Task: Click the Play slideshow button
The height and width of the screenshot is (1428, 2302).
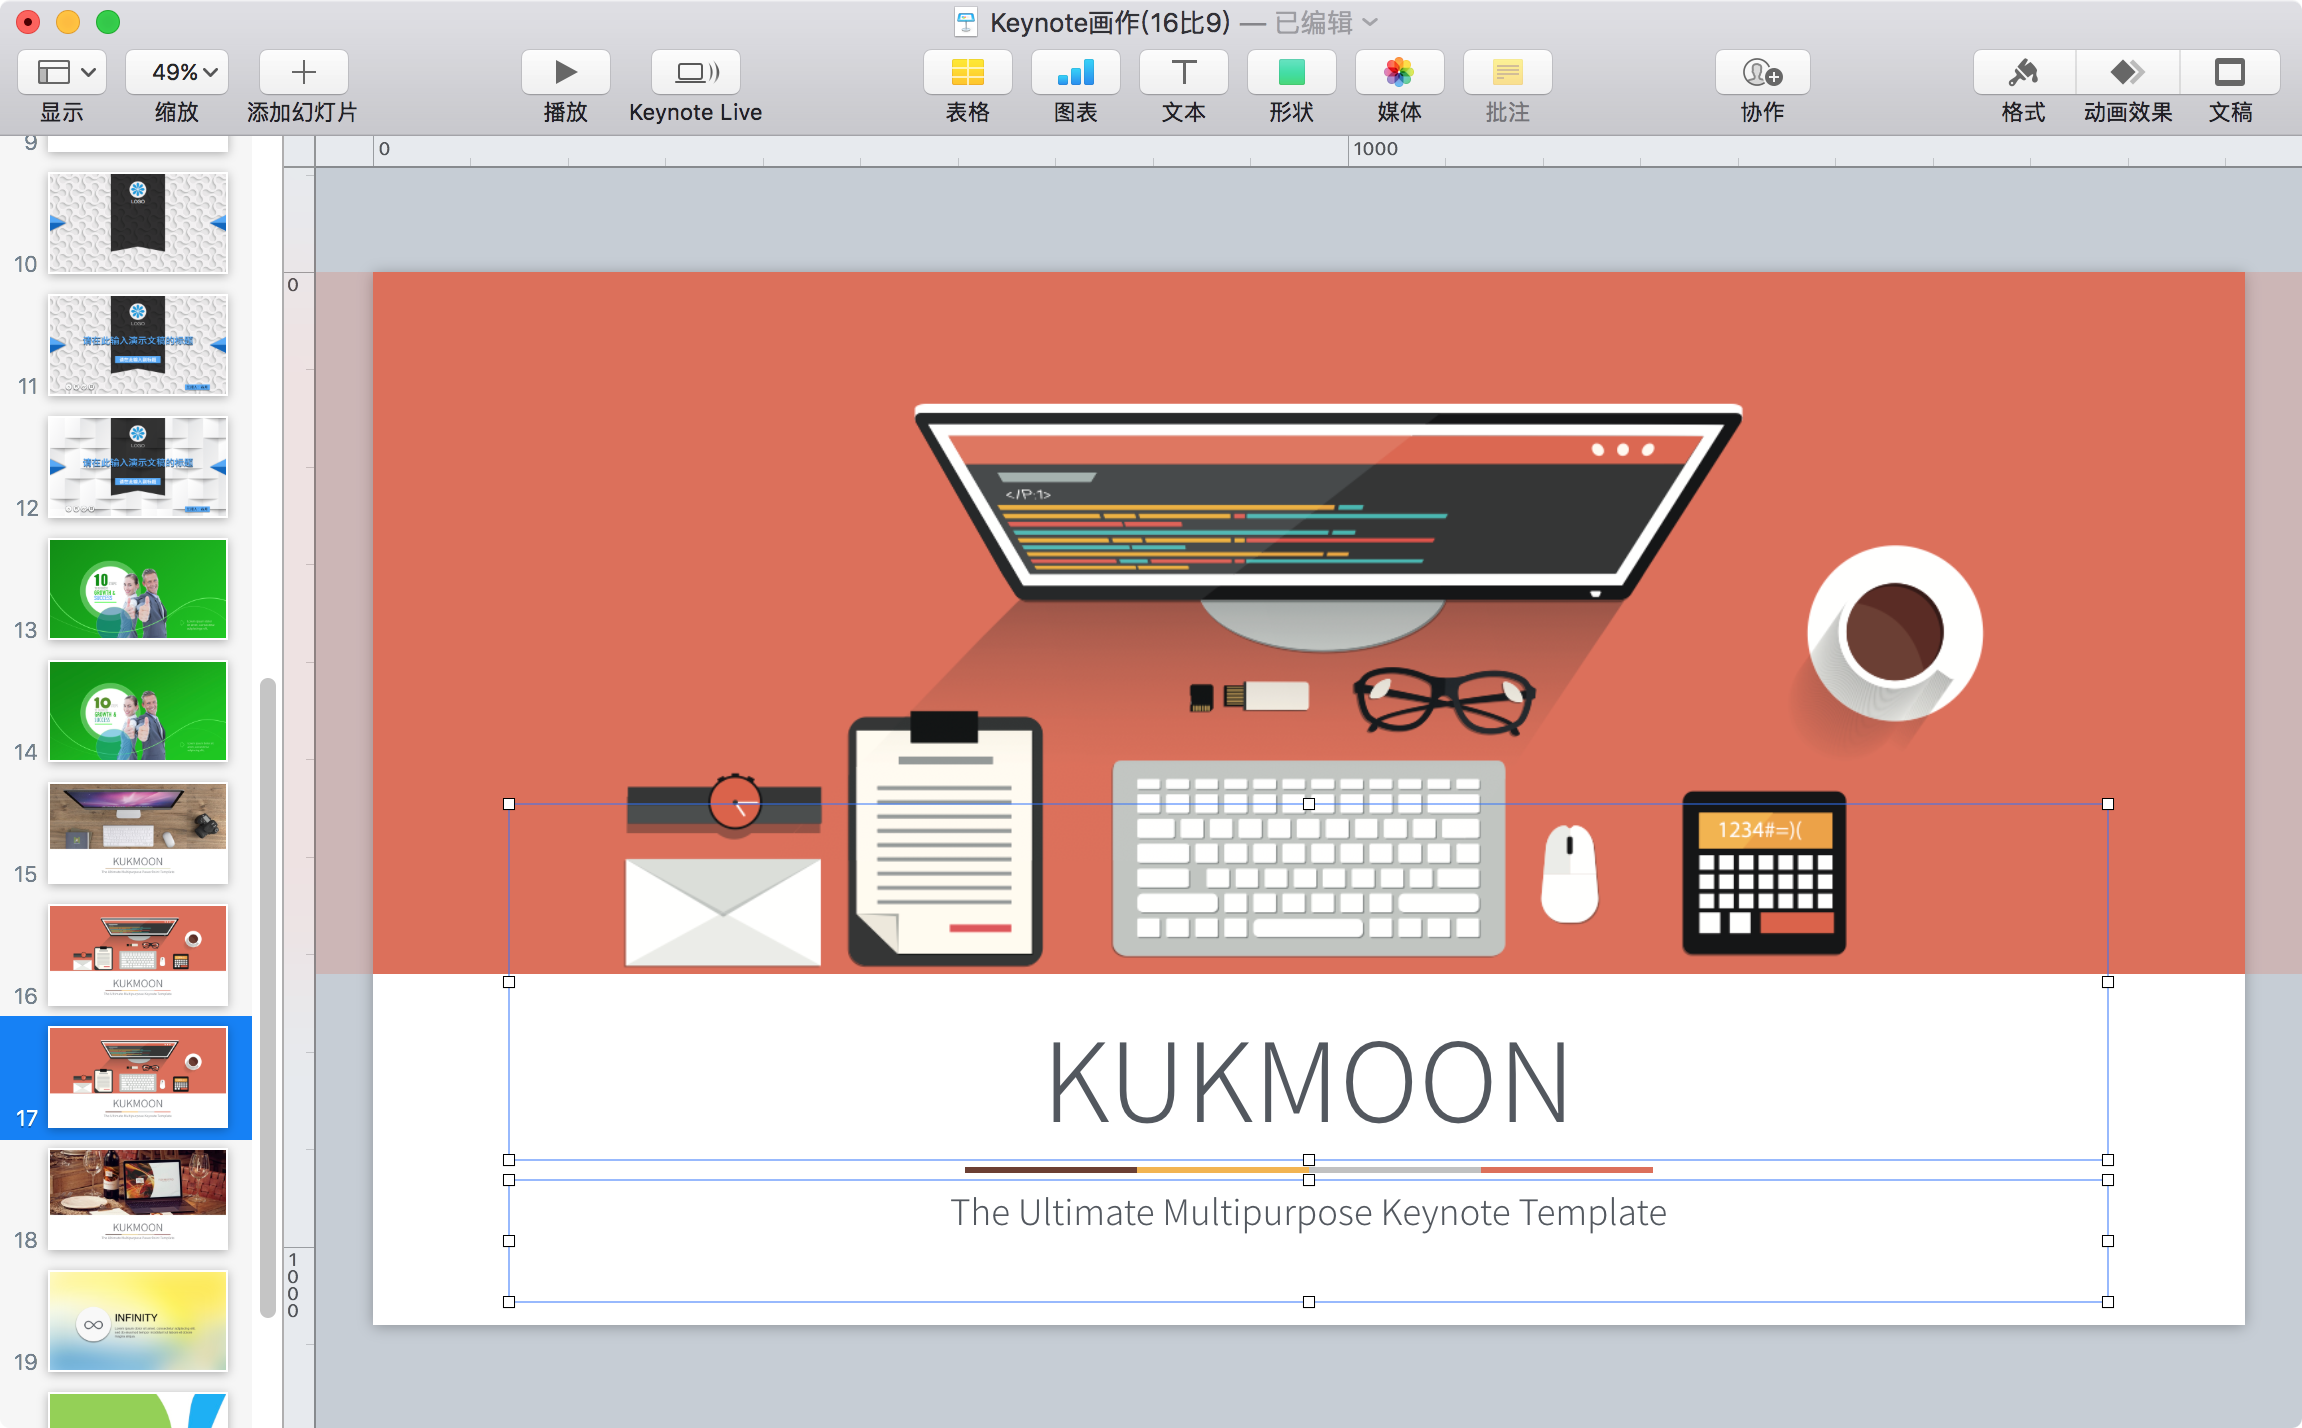Action: coord(565,73)
